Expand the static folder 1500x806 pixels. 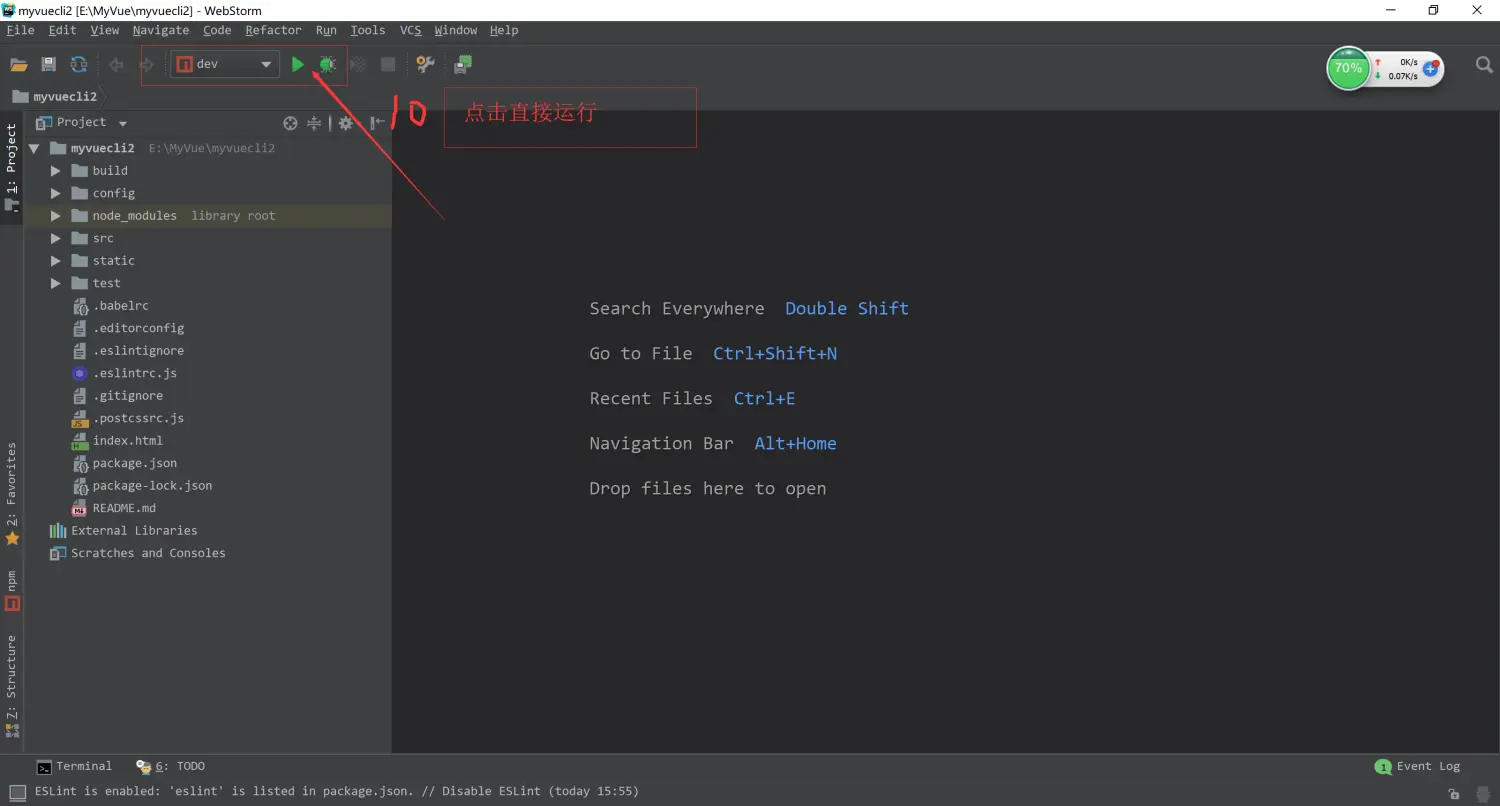click(55, 261)
